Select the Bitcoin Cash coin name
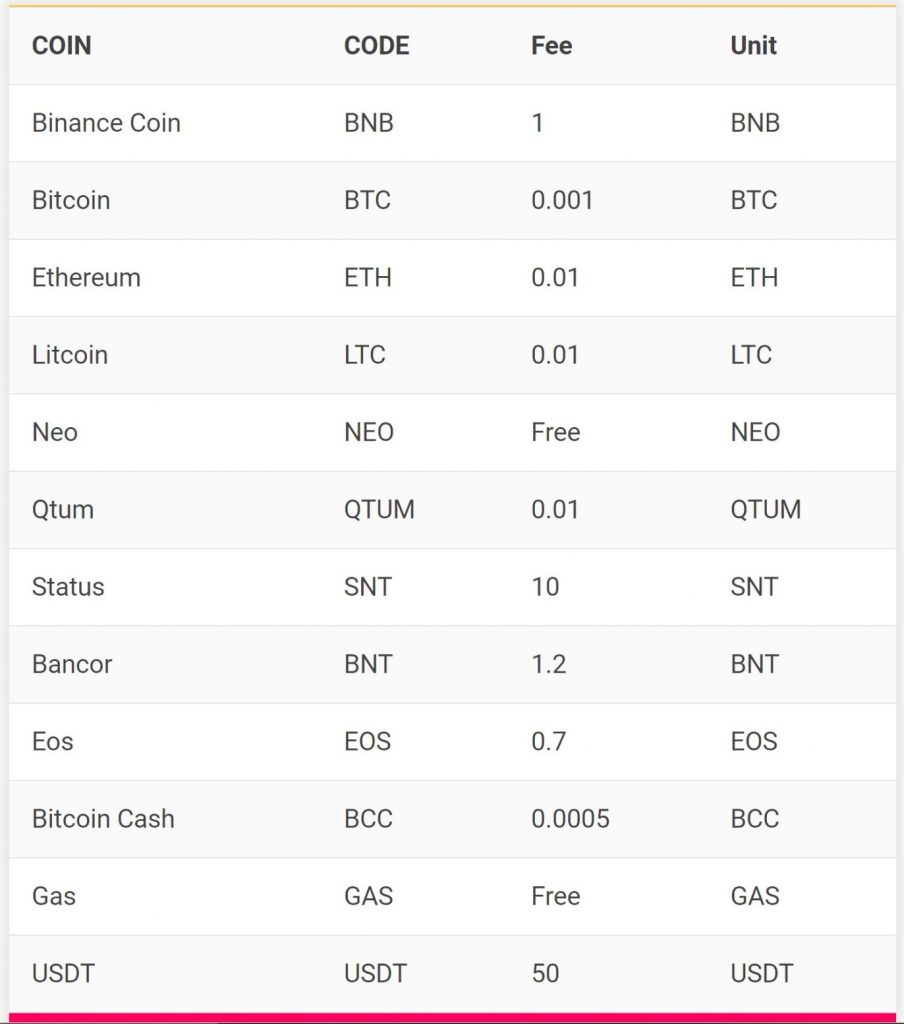The width and height of the screenshot is (904, 1024). [x=103, y=819]
